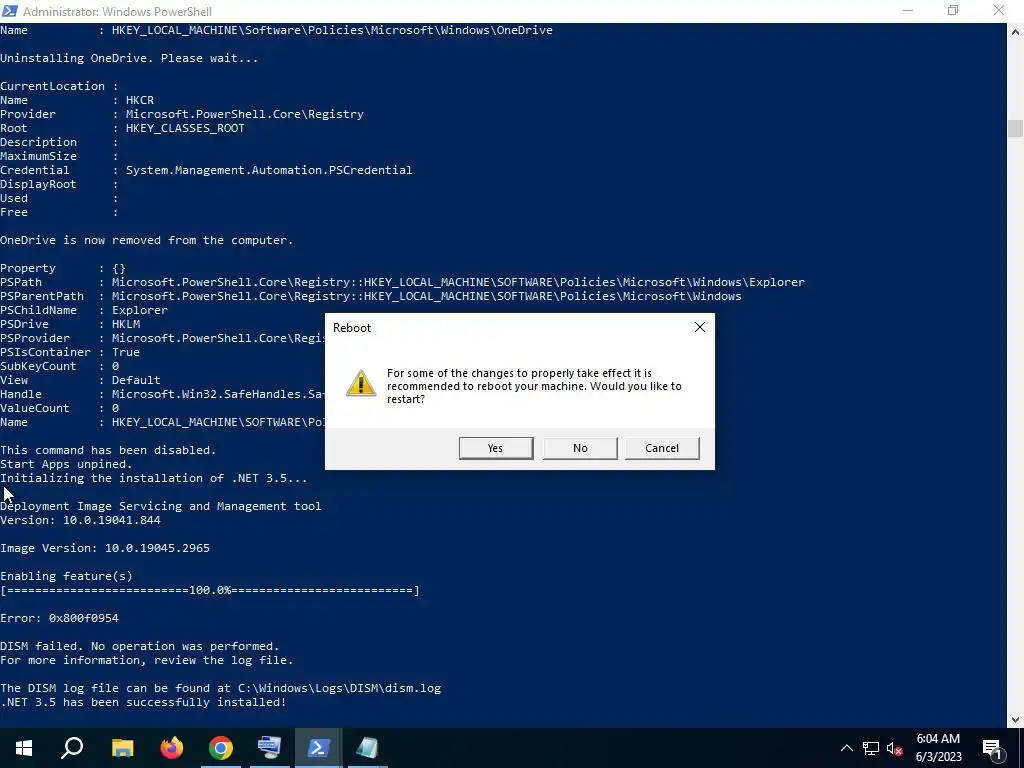Click 'This command has been disabled.' line
Image resolution: width=1024 pixels, height=768 pixels.
click(x=108, y=450)
